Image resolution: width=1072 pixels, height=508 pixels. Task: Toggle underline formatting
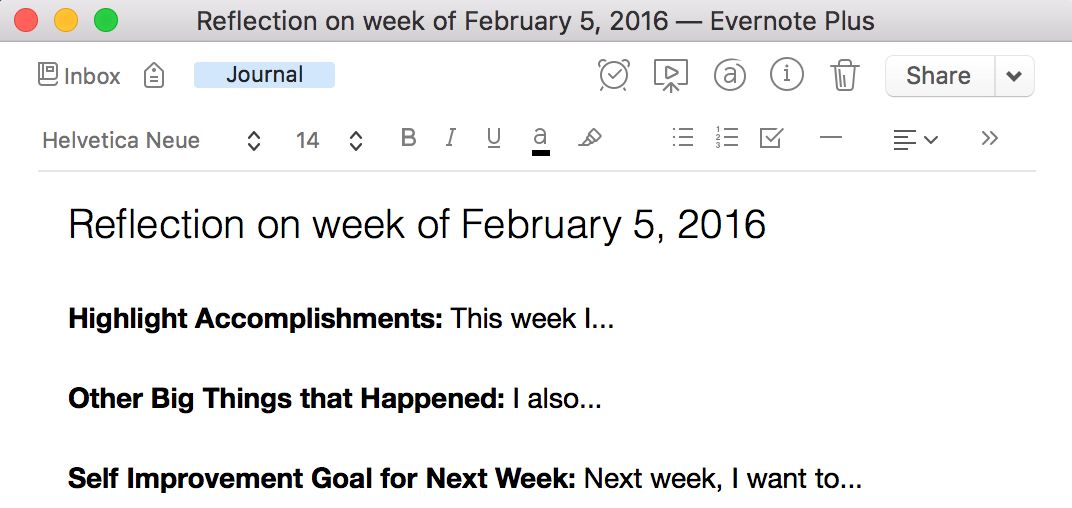(x=494, y=139)
